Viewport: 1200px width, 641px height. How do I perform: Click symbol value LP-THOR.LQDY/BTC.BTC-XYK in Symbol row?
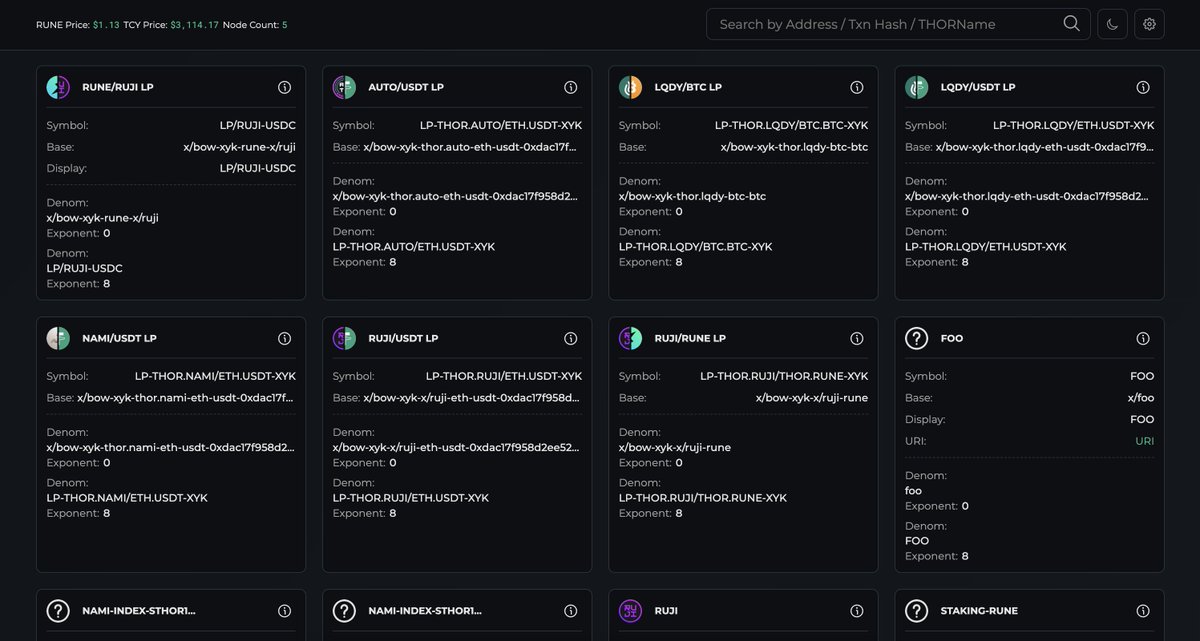(791, 126)
